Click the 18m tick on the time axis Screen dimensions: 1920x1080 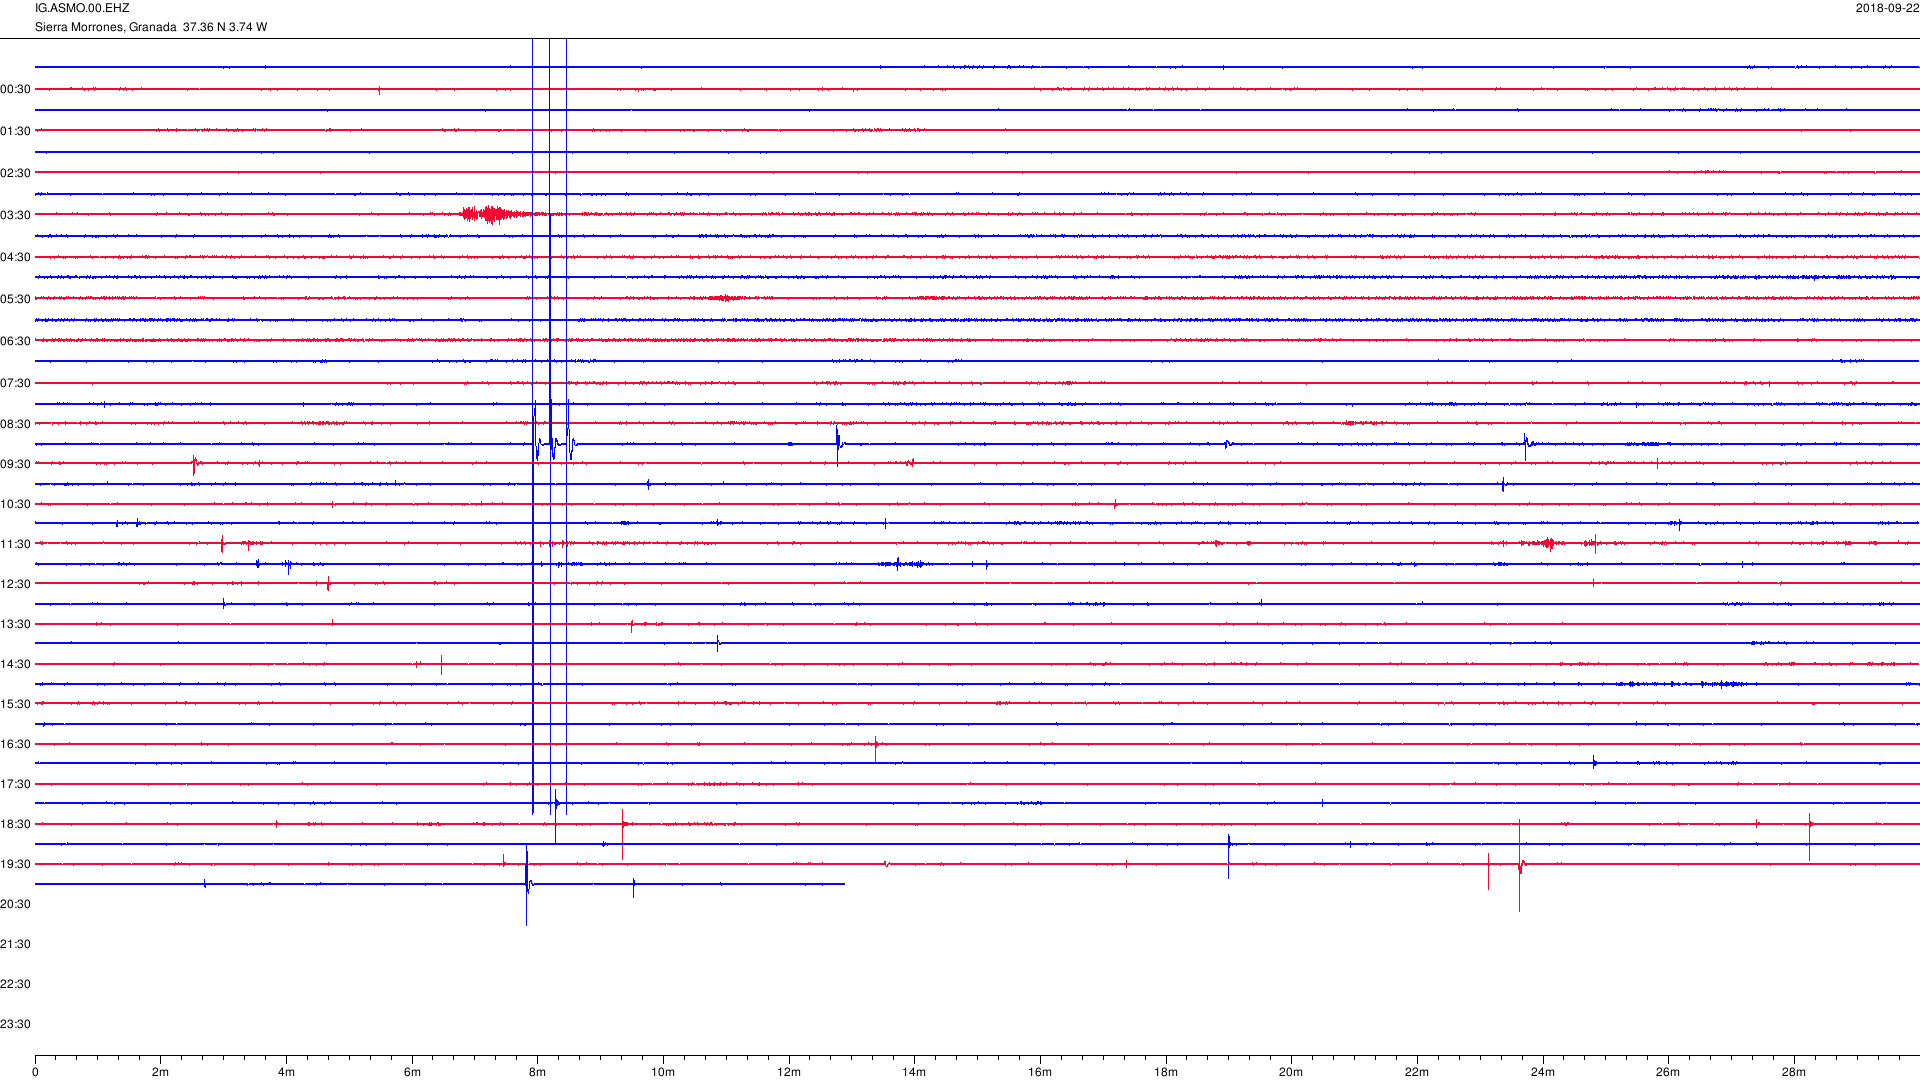(x=1166, y=1072)
